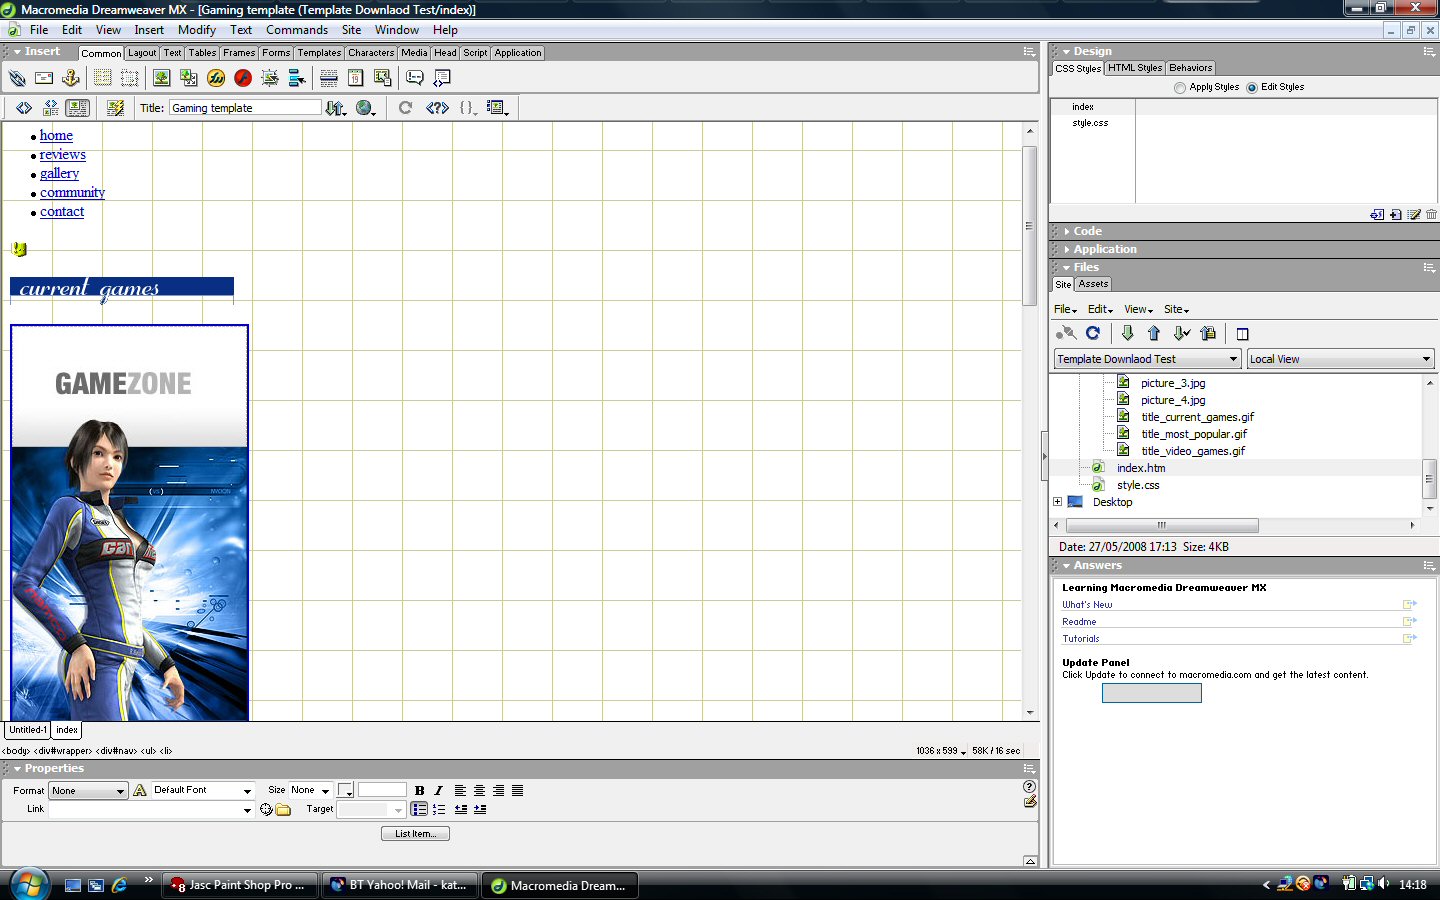Switch to Show Design view

click(77, 108)
